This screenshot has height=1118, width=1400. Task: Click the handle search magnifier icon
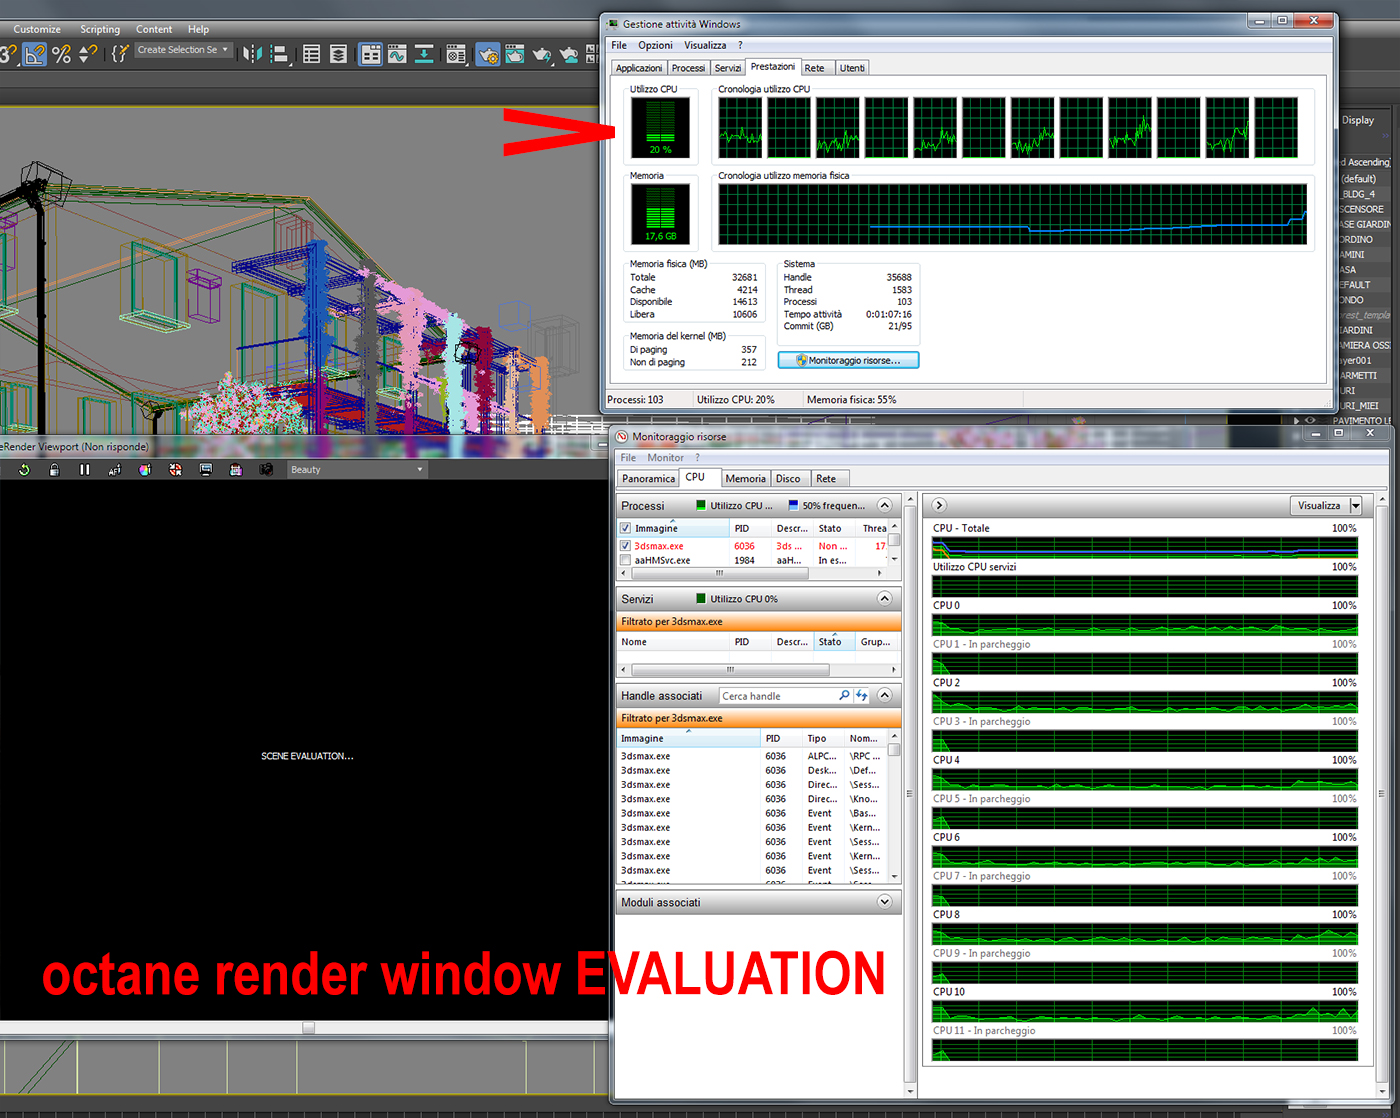844,696
